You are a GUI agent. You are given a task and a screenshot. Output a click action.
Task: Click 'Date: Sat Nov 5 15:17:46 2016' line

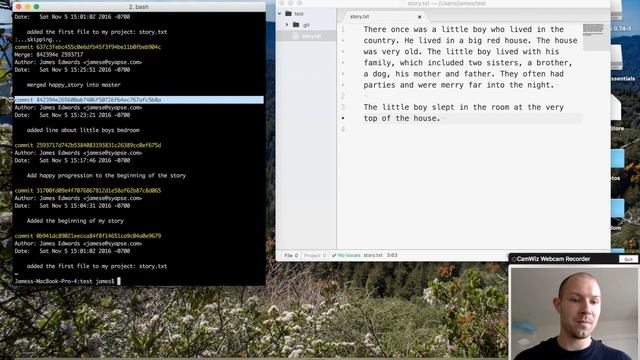pos(72,160)
